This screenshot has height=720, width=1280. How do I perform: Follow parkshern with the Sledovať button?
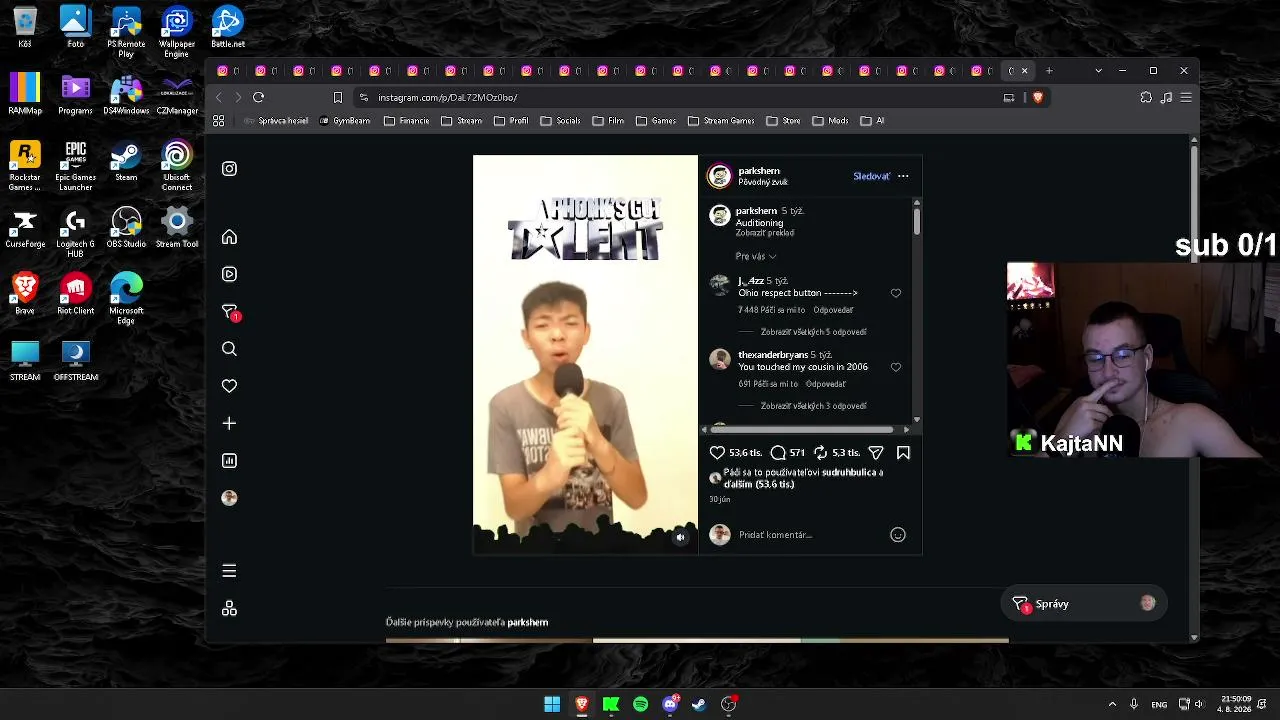(871, 176)
